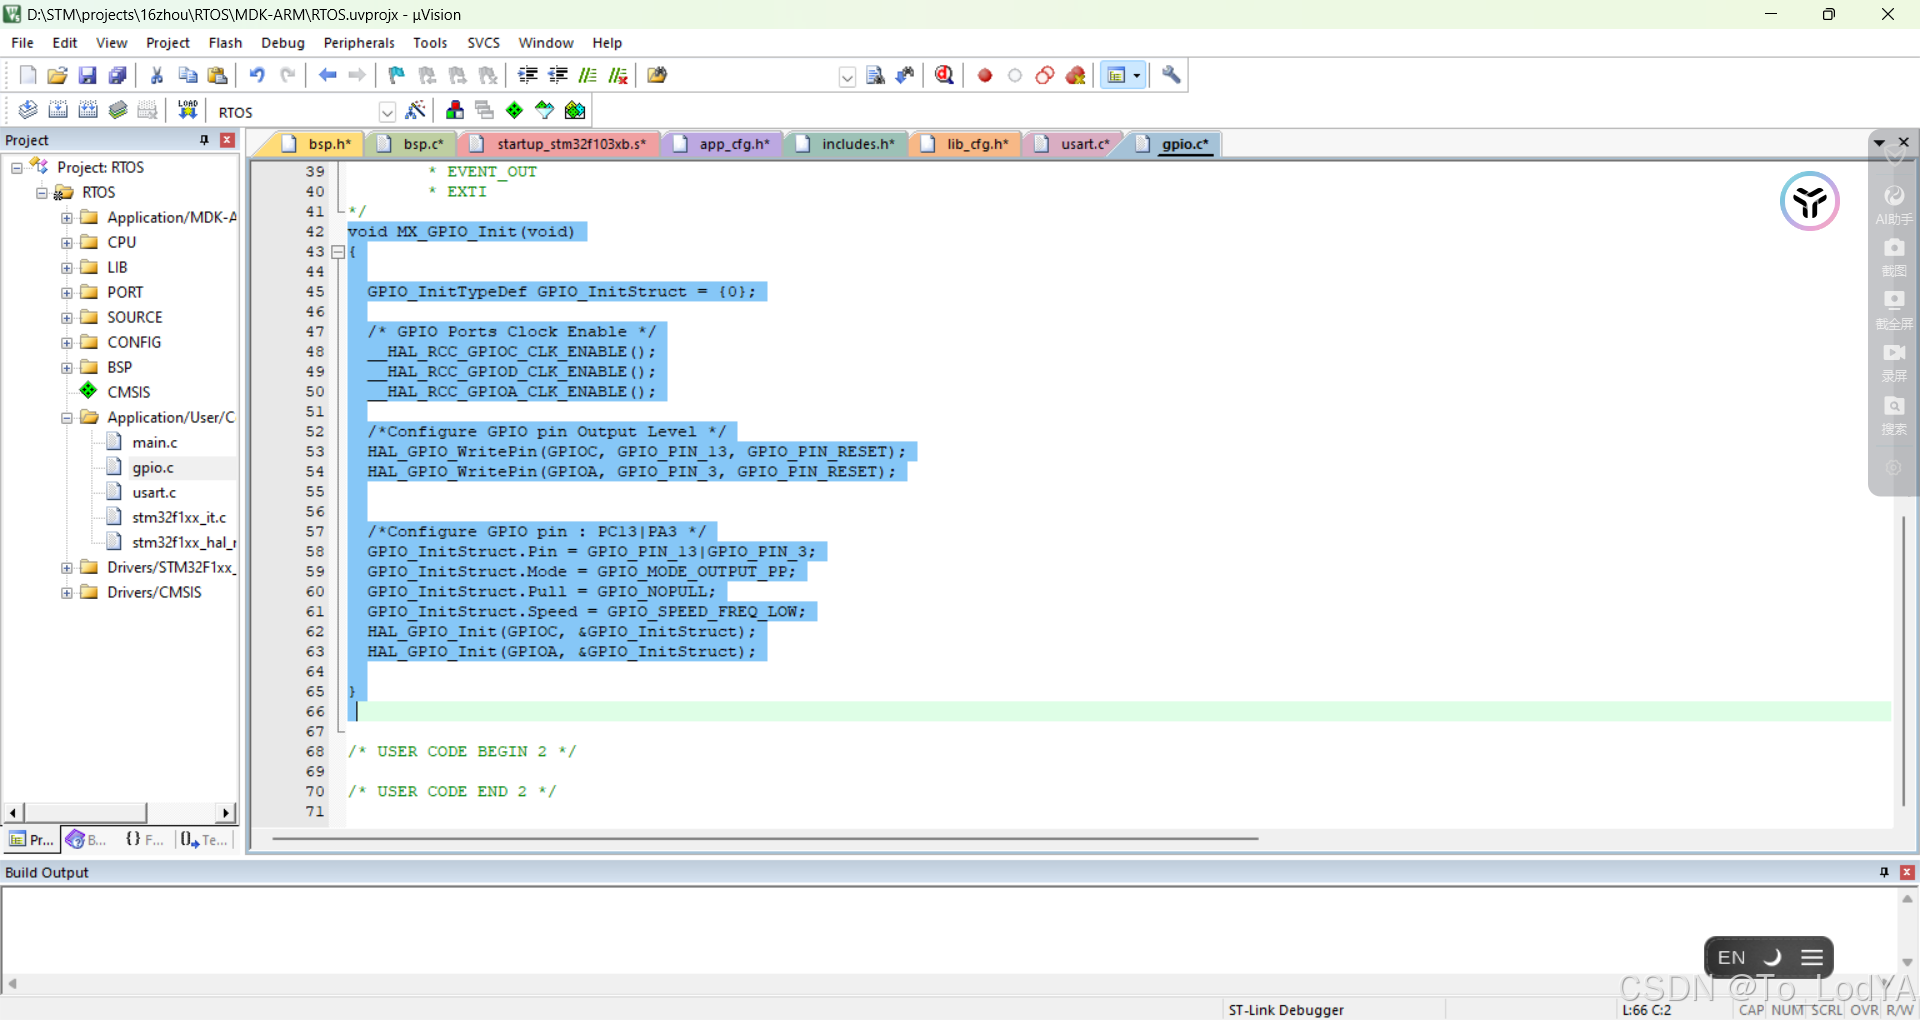Uncomment the selected lines
The height and width of the screenshot is (1020, 1920).
[618, 75]
